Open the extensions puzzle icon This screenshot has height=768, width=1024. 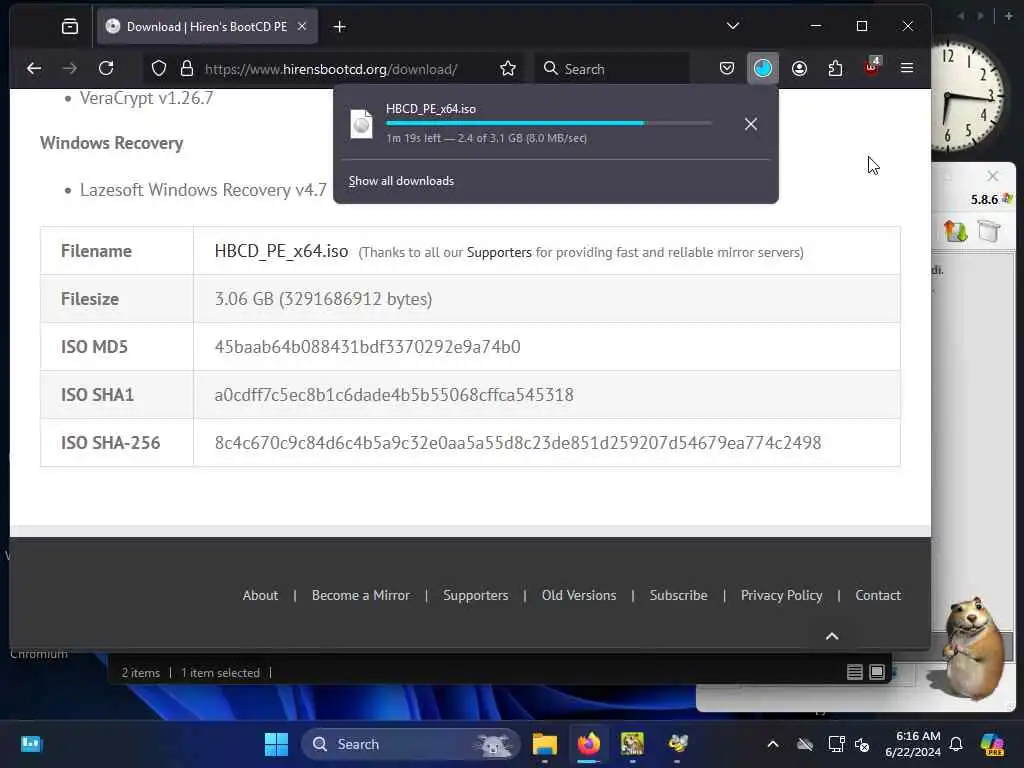835,69
